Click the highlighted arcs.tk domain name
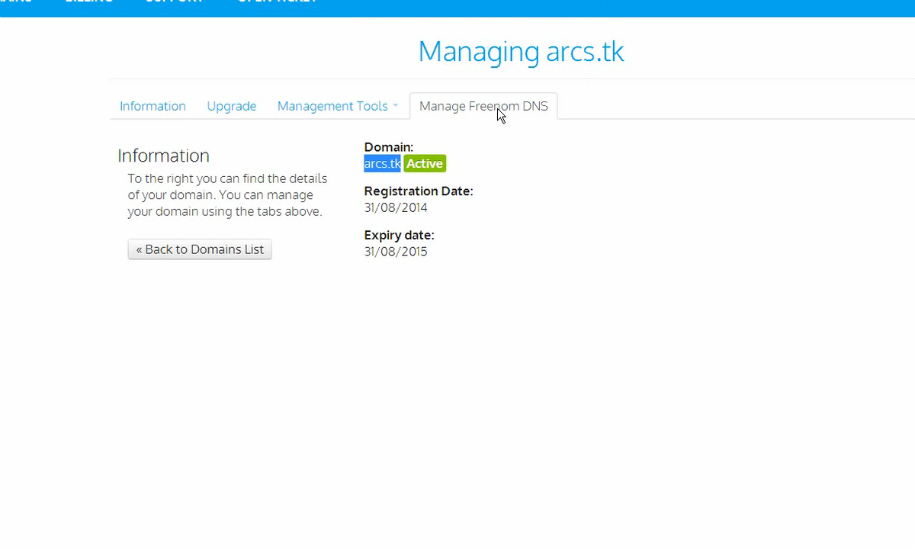This screenshot has width=915, height=549. coord(382,163)
